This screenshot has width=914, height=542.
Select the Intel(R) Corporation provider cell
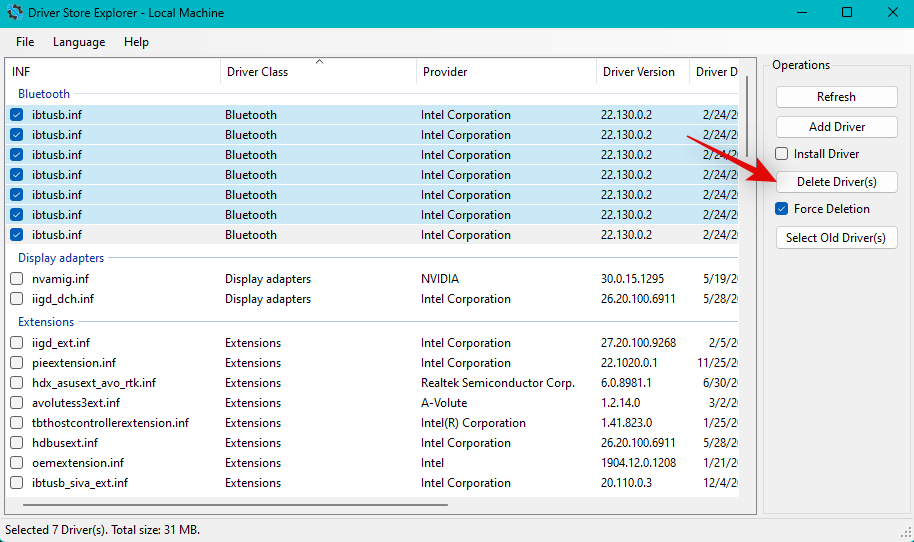(x=473, y=423)
